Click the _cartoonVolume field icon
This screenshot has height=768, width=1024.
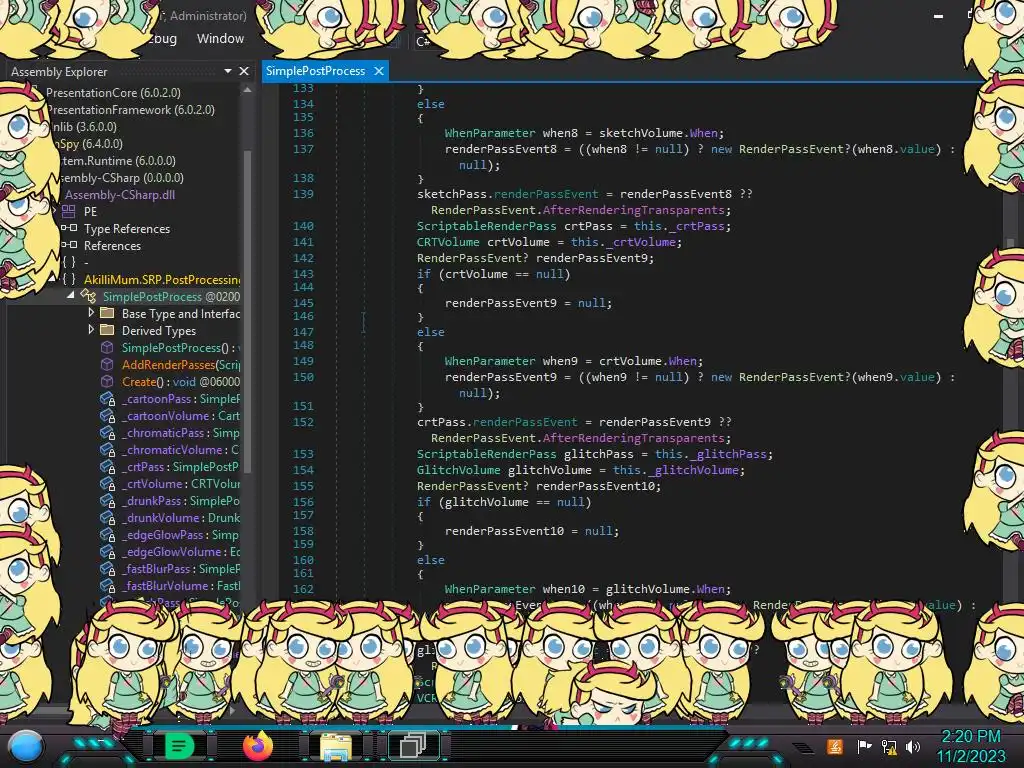108,415
